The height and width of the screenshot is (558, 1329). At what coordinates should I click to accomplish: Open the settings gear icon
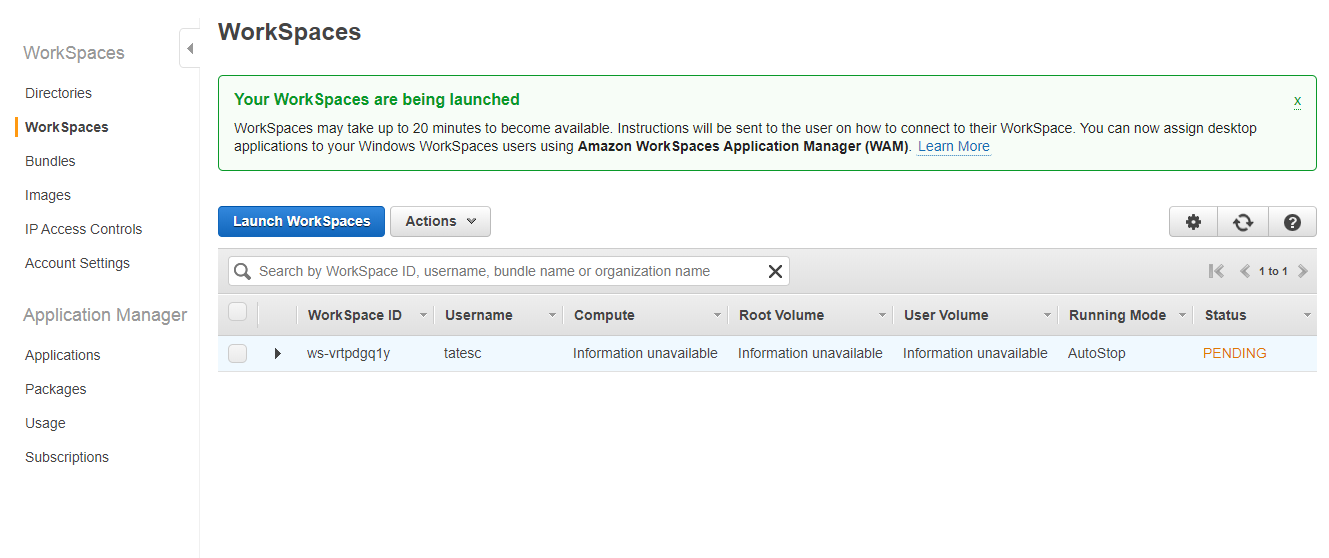tap(1193, 222)
